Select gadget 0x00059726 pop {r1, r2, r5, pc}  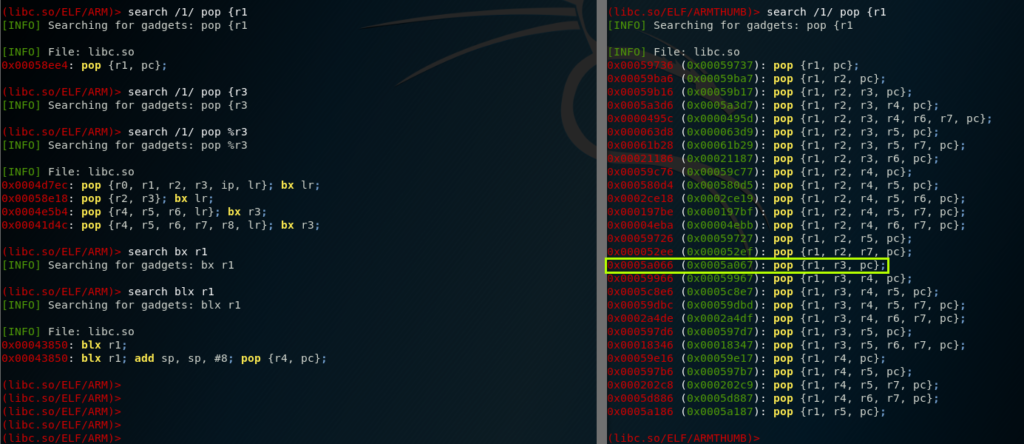click(760, 238)
